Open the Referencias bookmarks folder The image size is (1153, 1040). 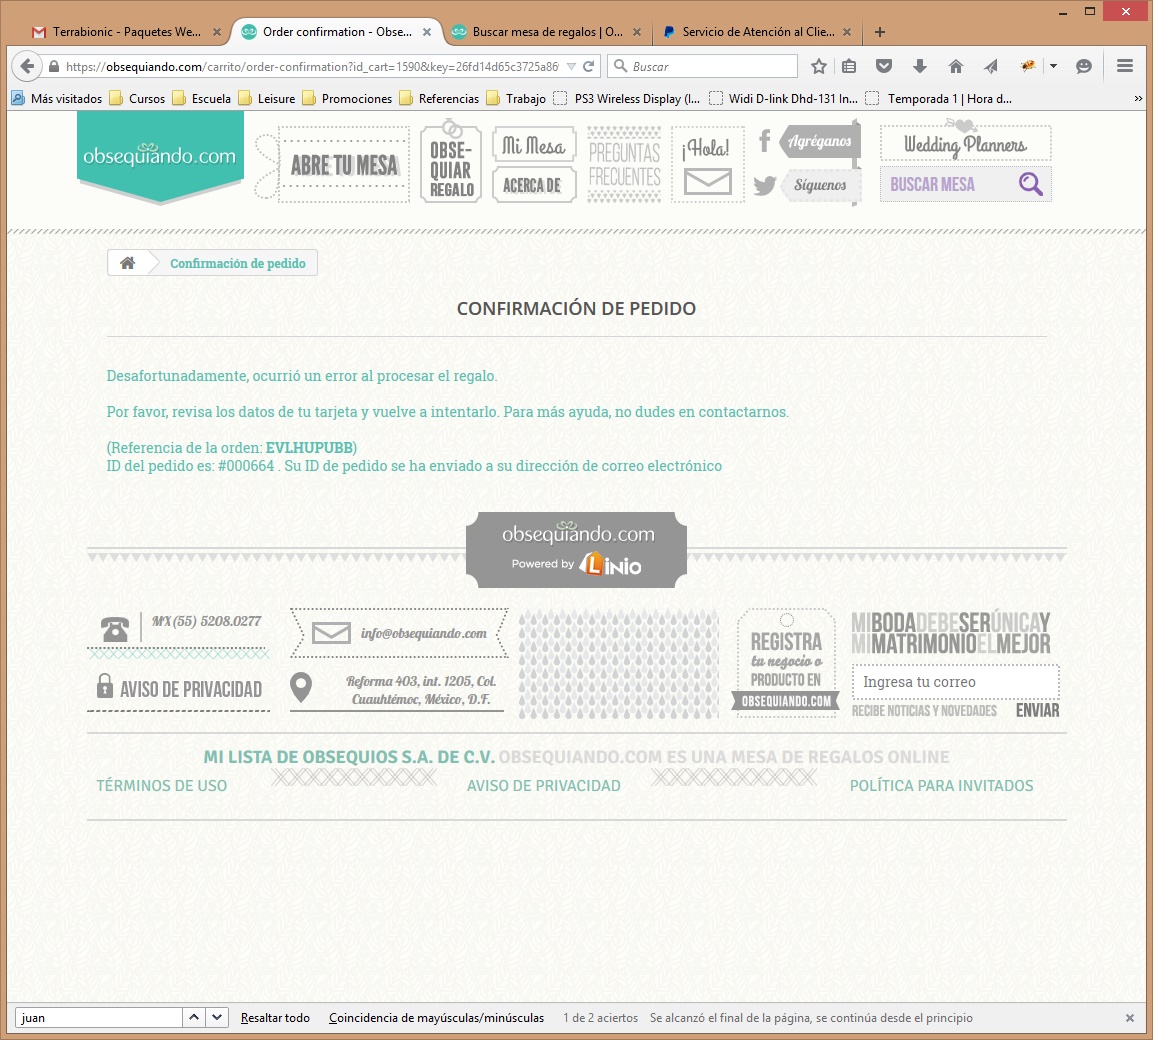tap(439, 99)
